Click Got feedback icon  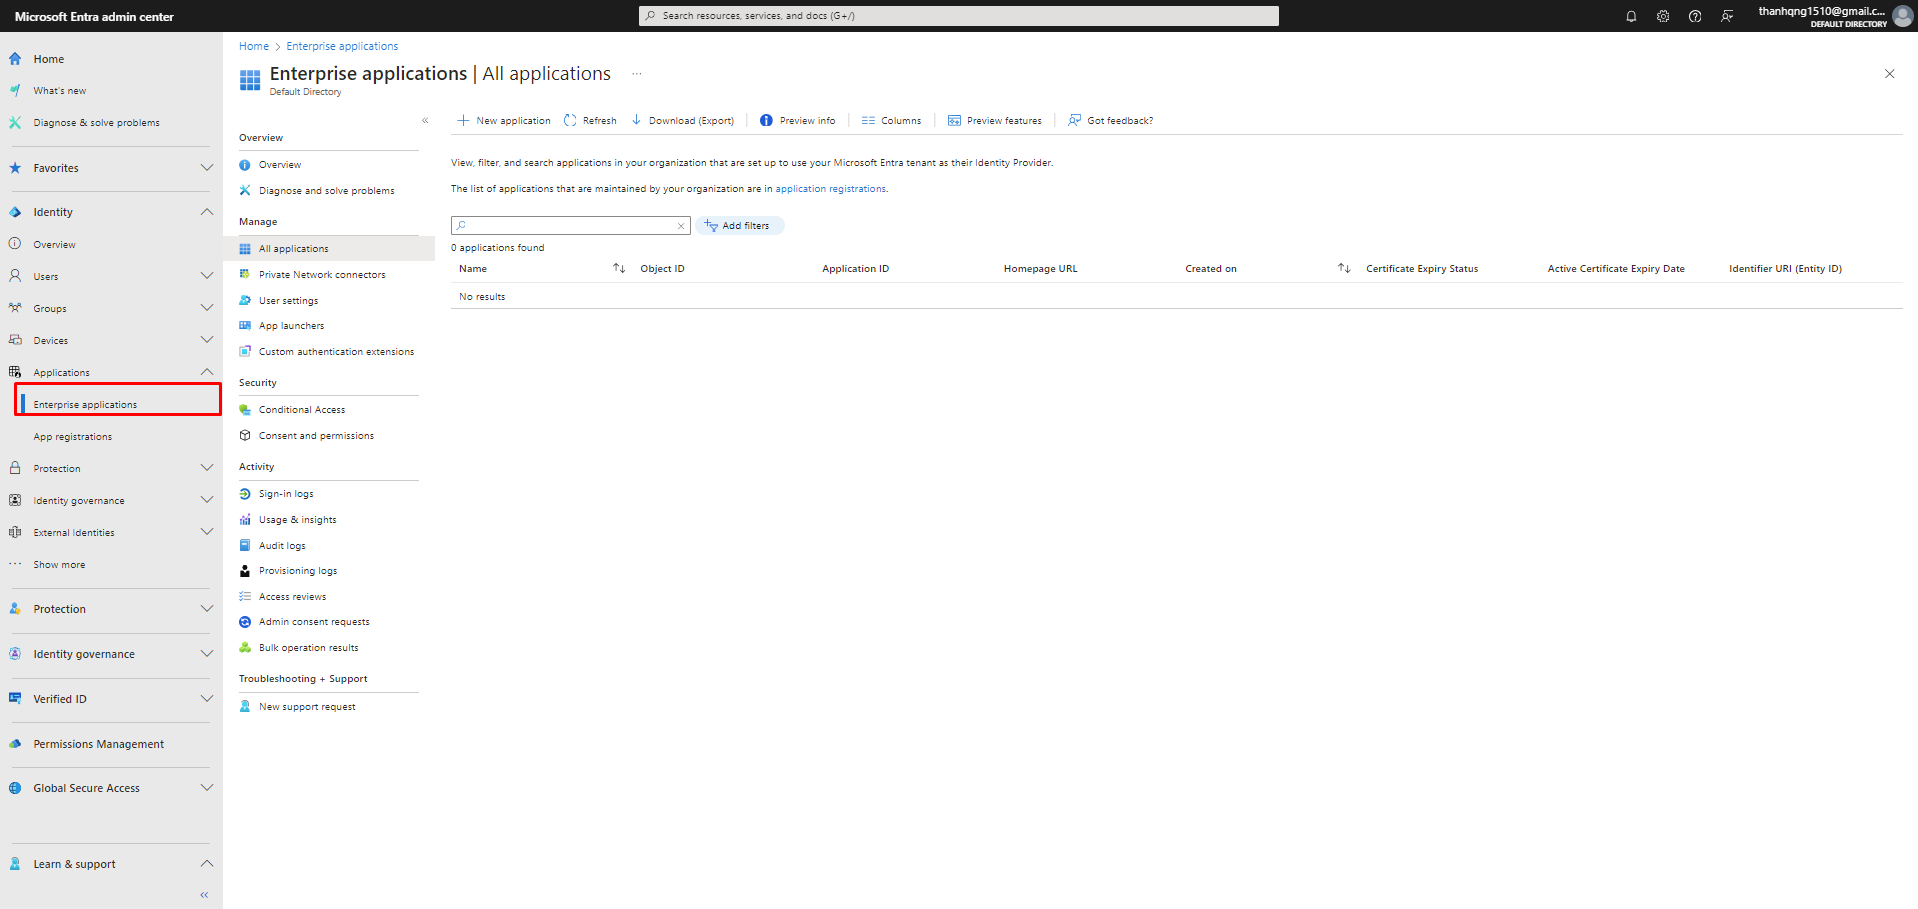tap(1074, 120)
